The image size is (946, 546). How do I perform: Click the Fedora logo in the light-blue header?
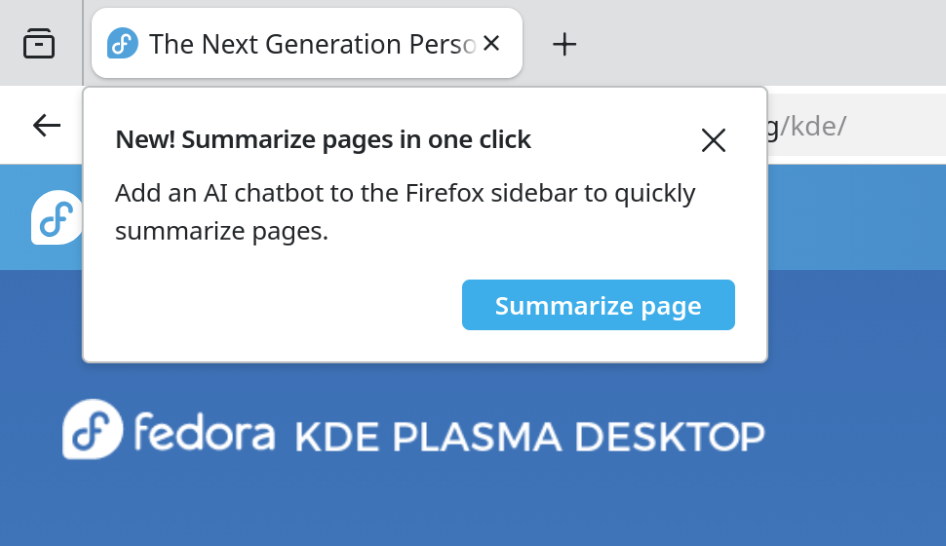pyautogui.click(x=56, y=217)
